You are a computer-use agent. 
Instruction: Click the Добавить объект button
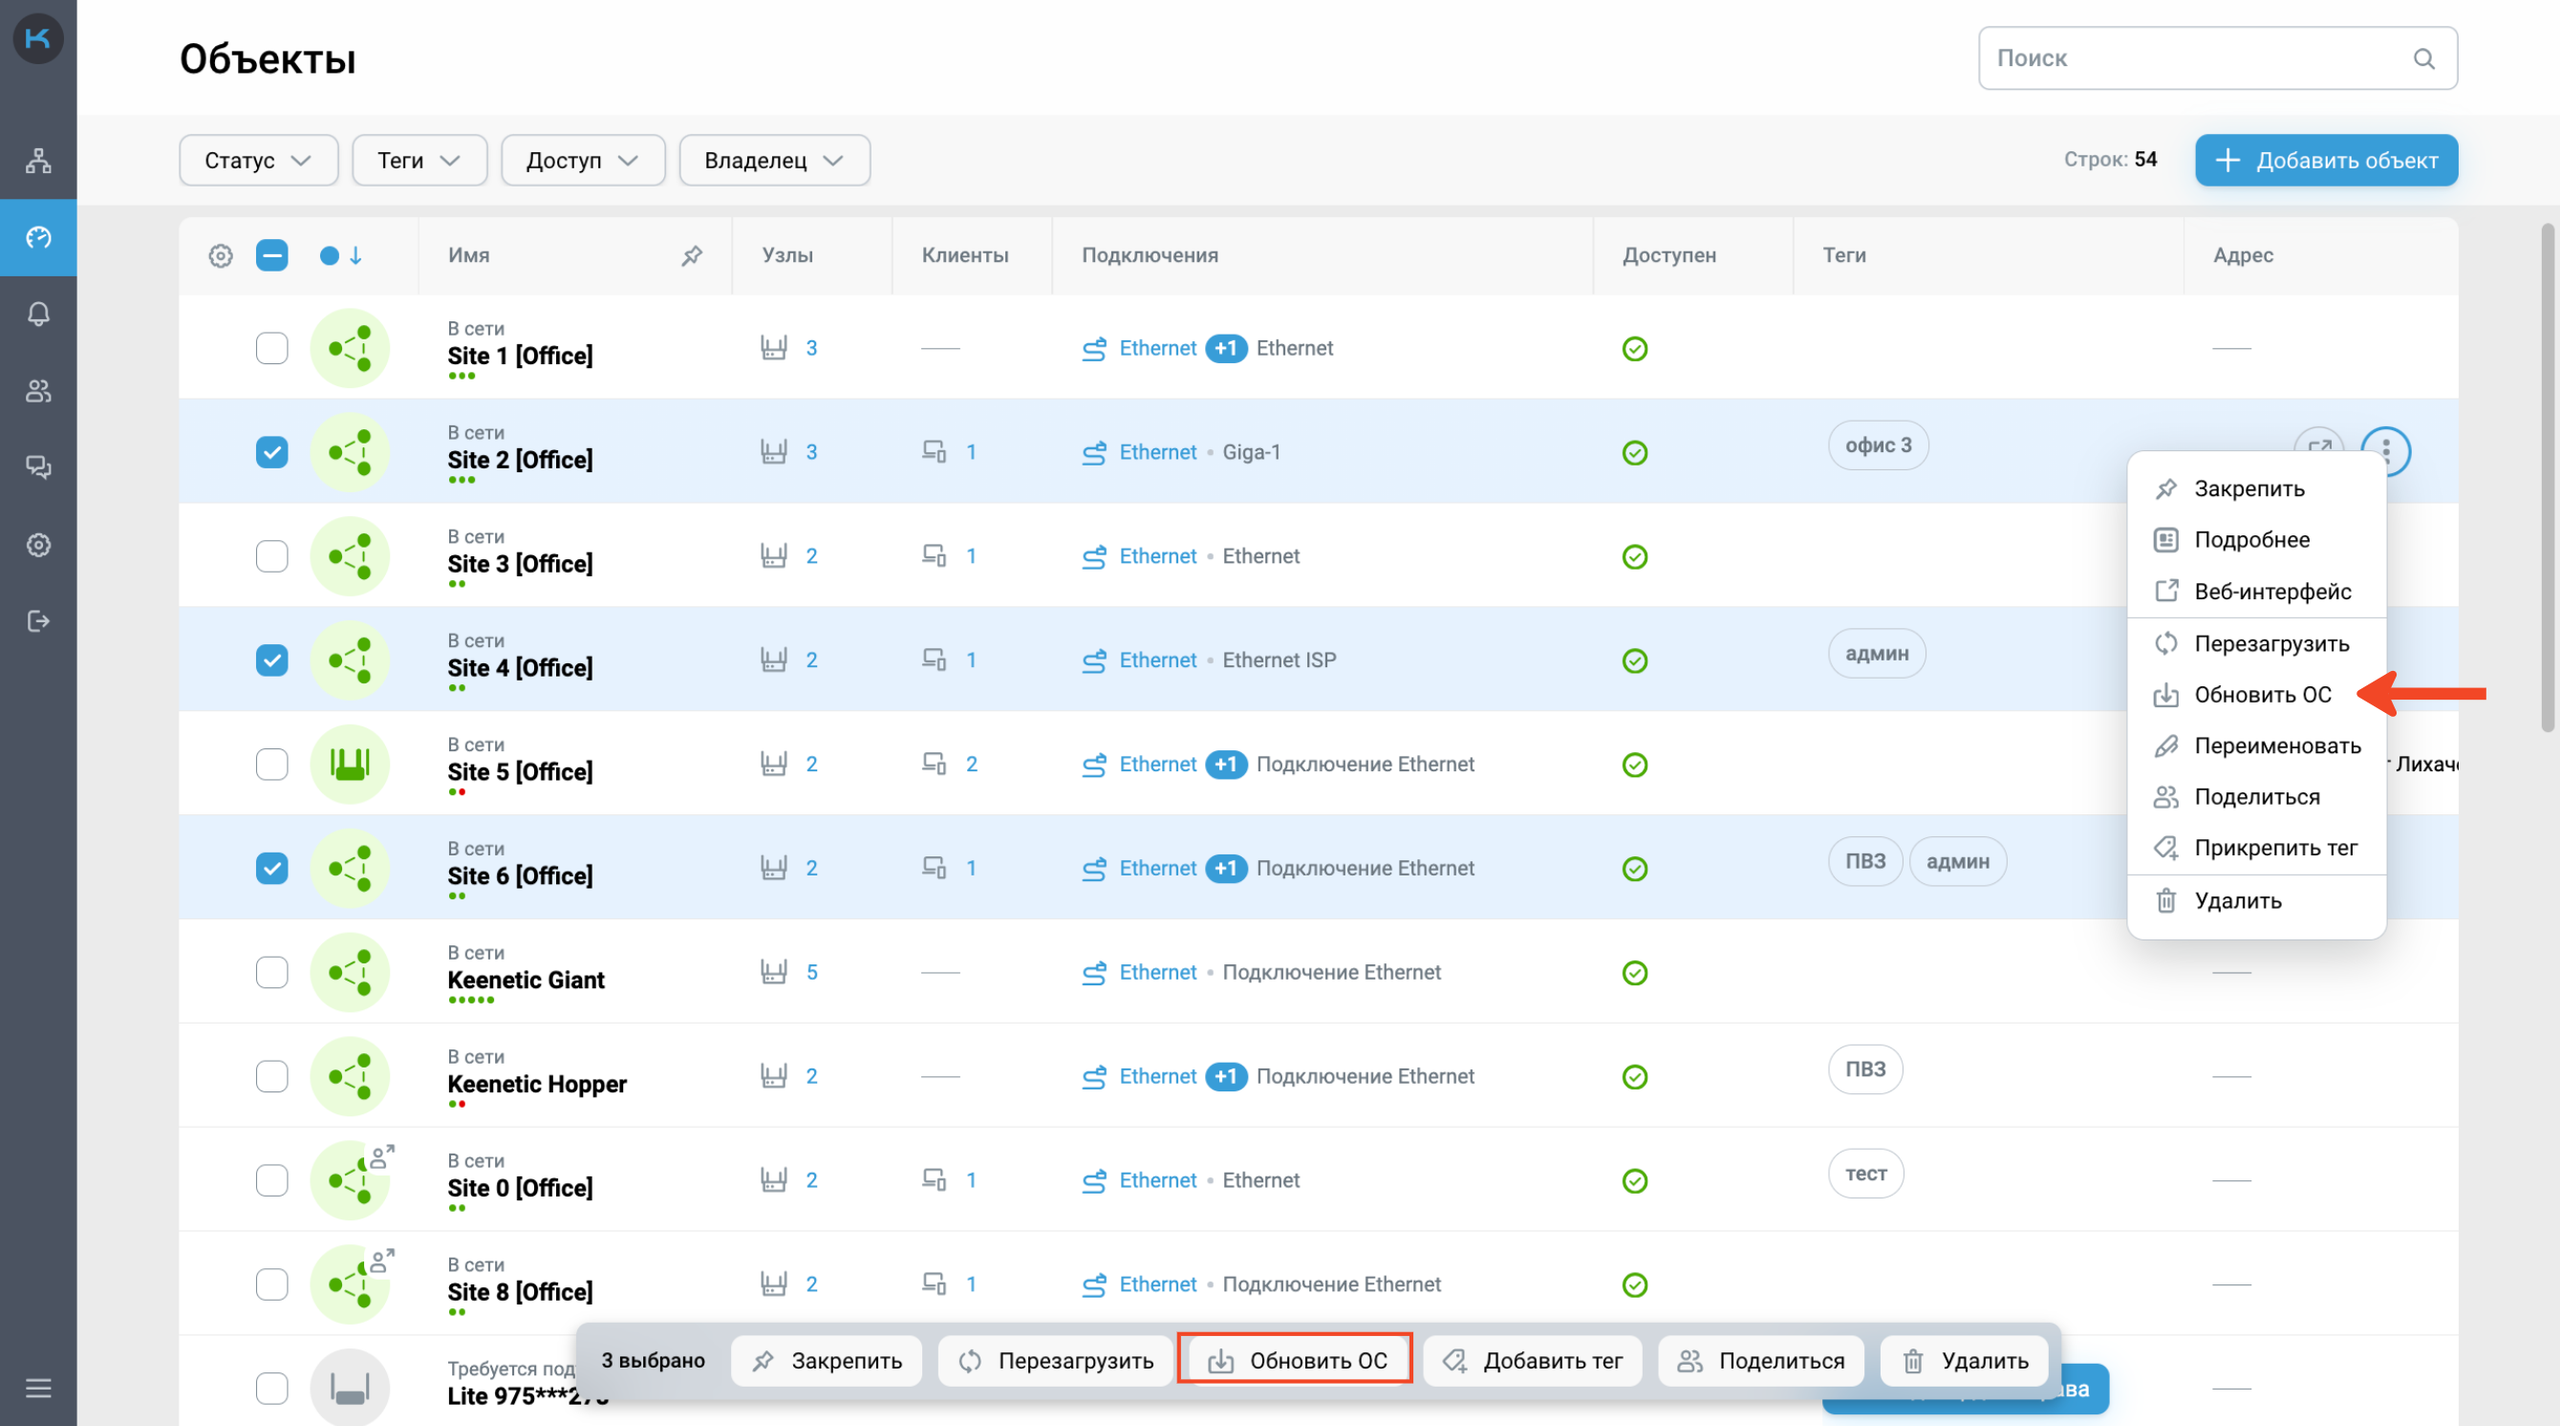tap(2325, 161)
